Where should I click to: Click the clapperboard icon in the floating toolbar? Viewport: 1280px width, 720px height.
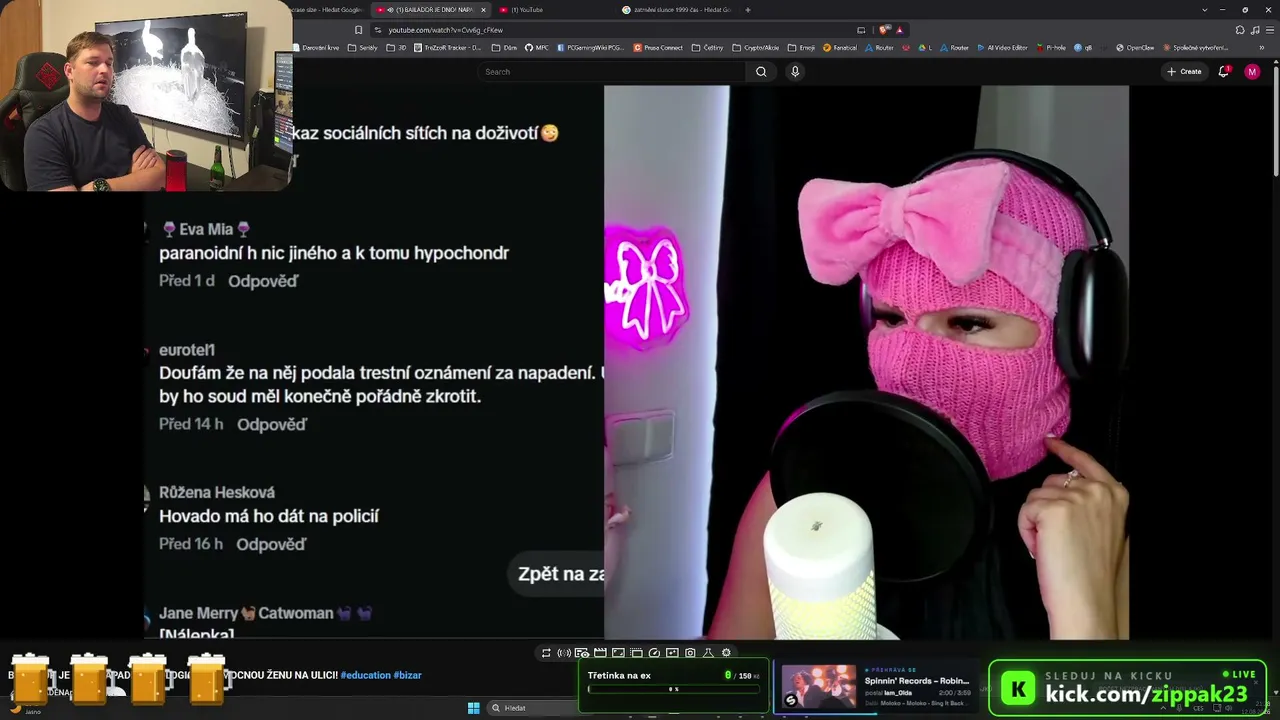[x=600, y=653]
